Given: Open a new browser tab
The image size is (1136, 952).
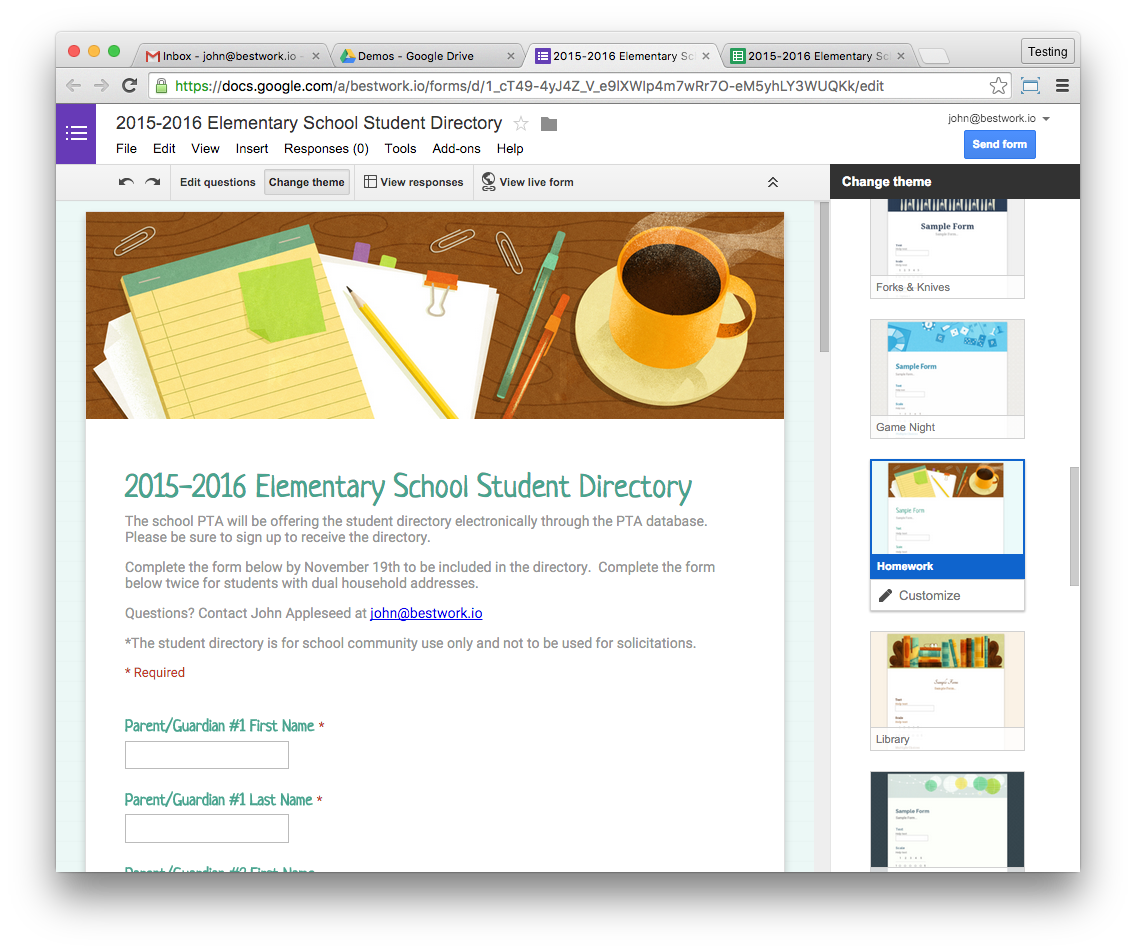Looking at the screenshot, I should pyautogui.click(x=934, y=56).
